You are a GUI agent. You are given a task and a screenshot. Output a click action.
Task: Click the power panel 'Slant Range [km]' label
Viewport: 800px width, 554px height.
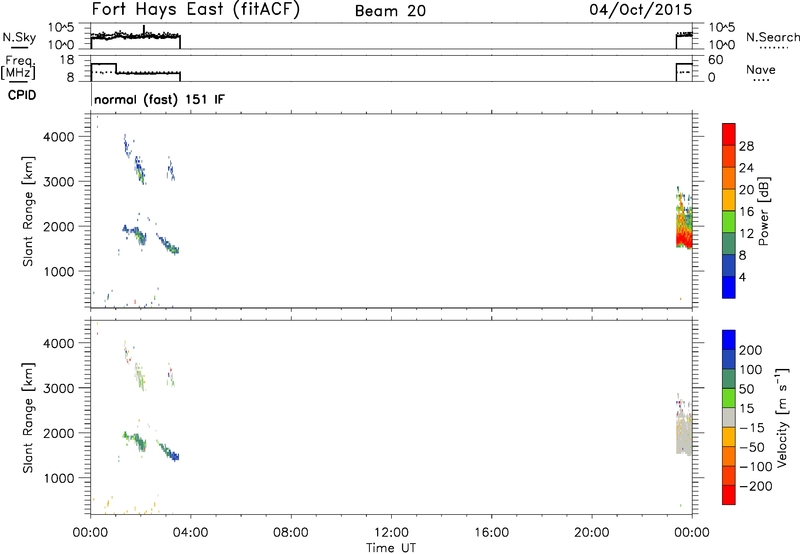click(x=28, y=211)
